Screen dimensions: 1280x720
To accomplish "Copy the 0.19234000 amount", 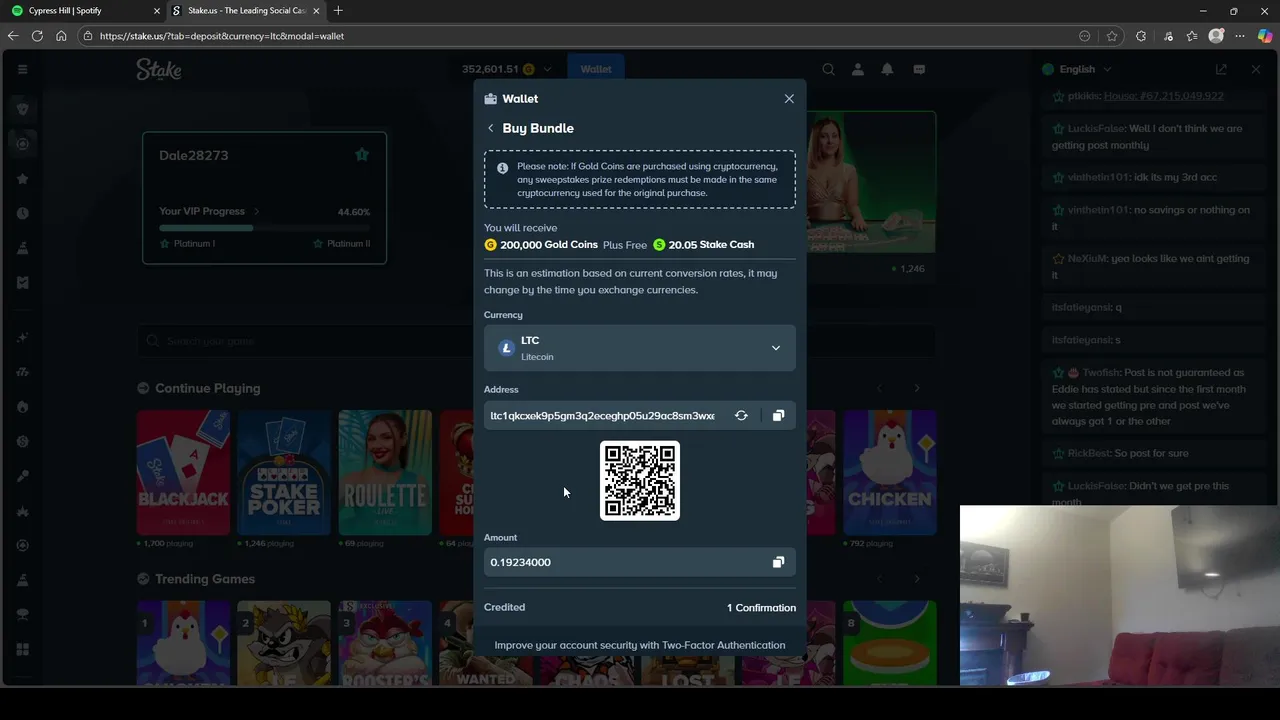I will tap(778, 562).
